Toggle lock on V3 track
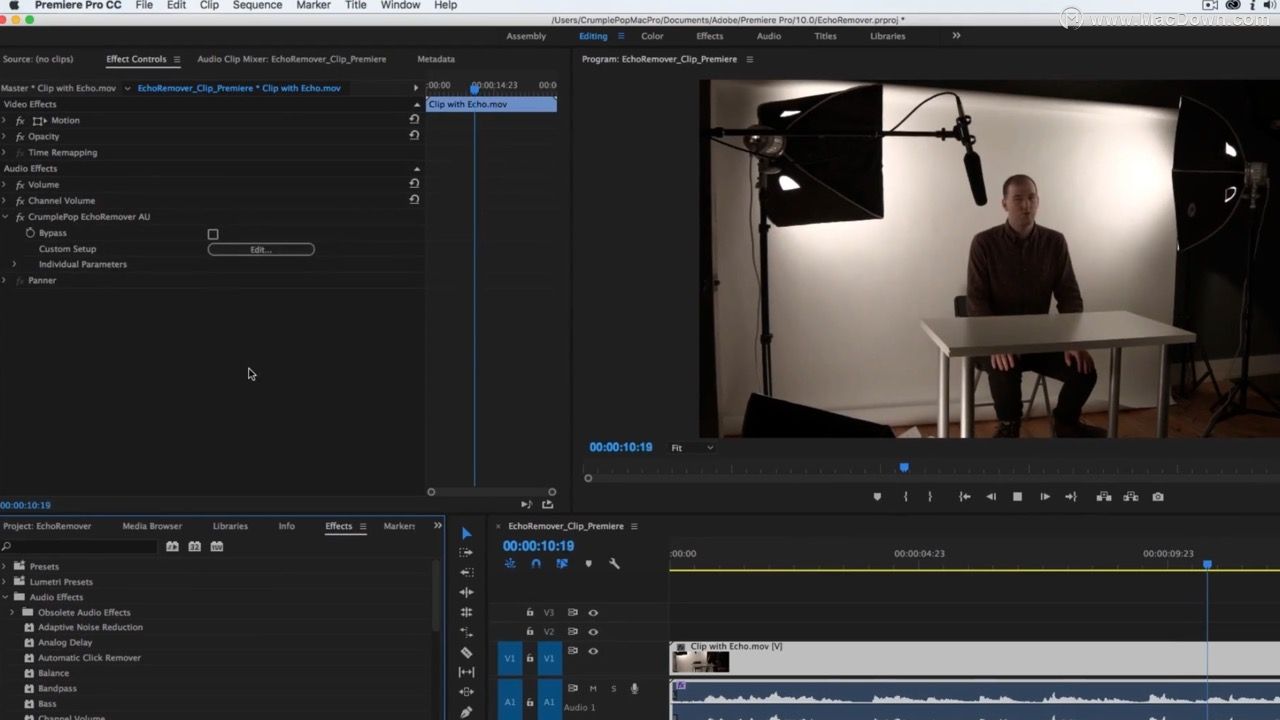The width and height of the screenshot is (1280, 720). (530, 612)
